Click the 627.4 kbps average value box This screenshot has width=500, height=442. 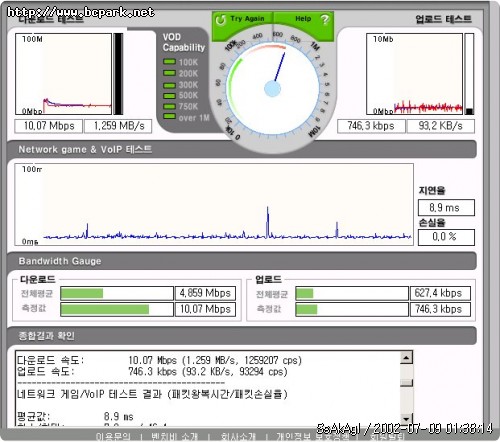tap(440, 293)
